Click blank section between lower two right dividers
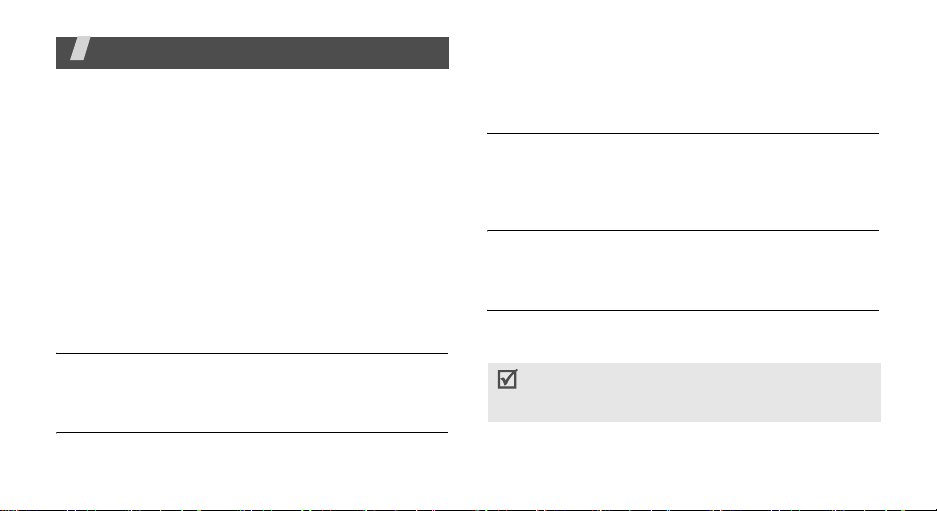This screenshot has width=937, height=511. pos(683,270)
